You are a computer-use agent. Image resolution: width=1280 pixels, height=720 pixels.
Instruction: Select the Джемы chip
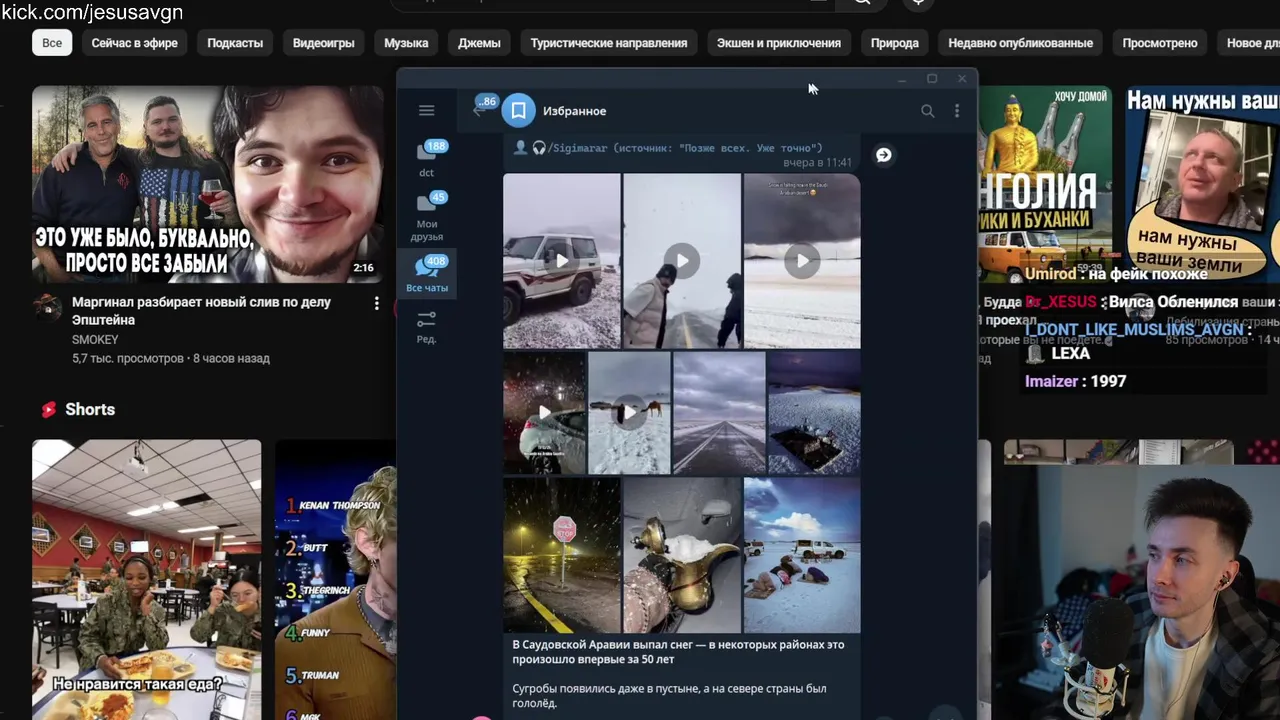(479, 43)
